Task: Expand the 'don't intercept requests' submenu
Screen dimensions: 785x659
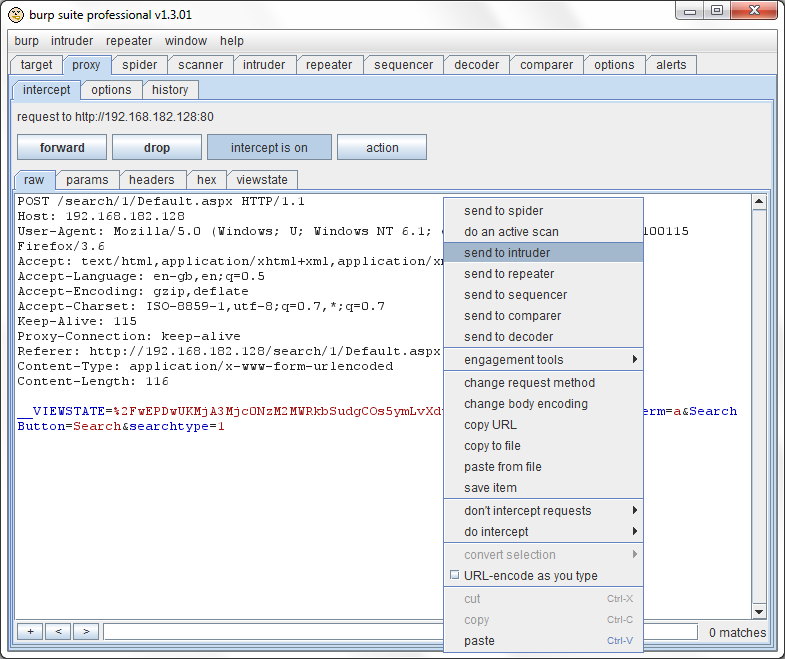Action: (543, 511)
